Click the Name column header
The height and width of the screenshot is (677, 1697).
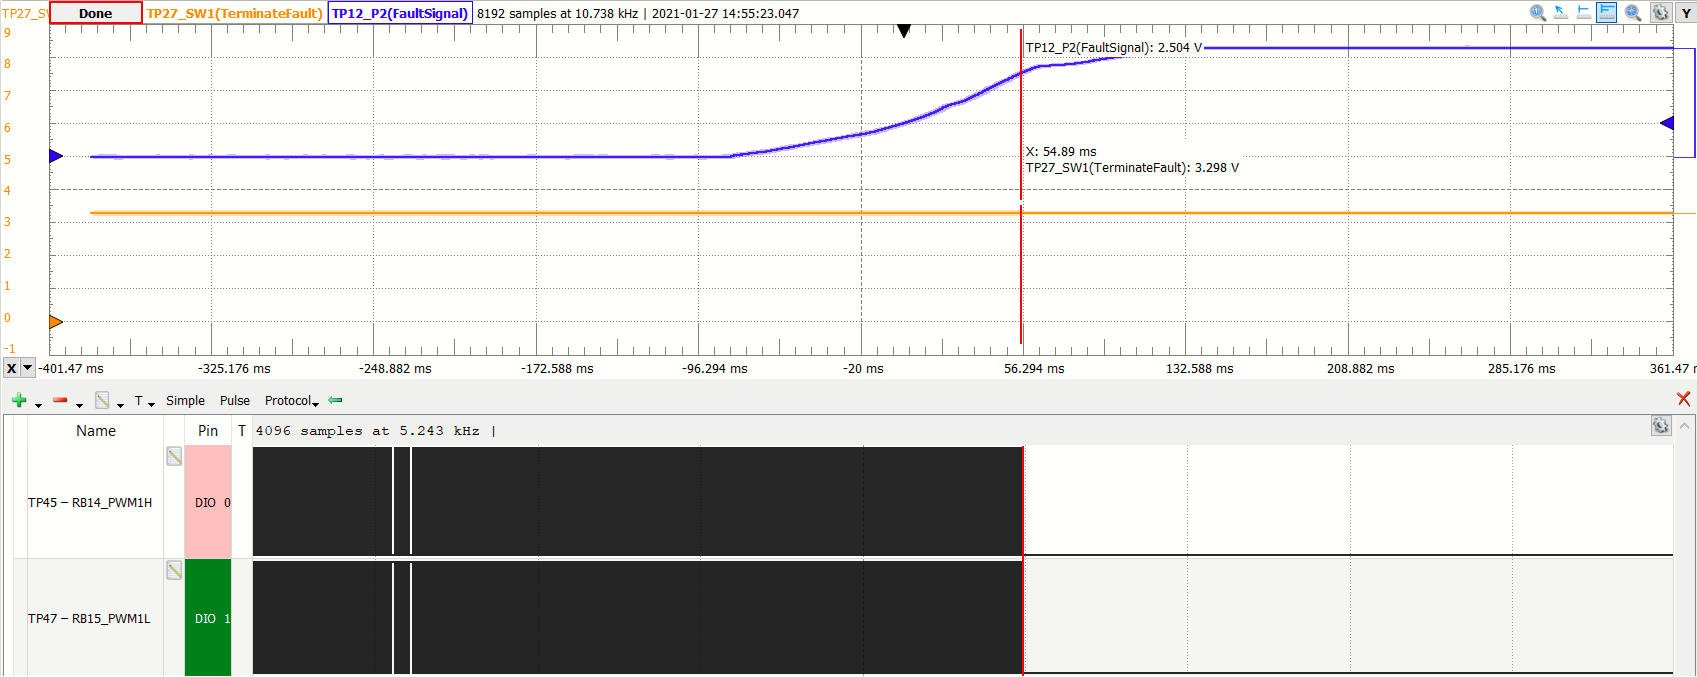(x=96, y=431)
